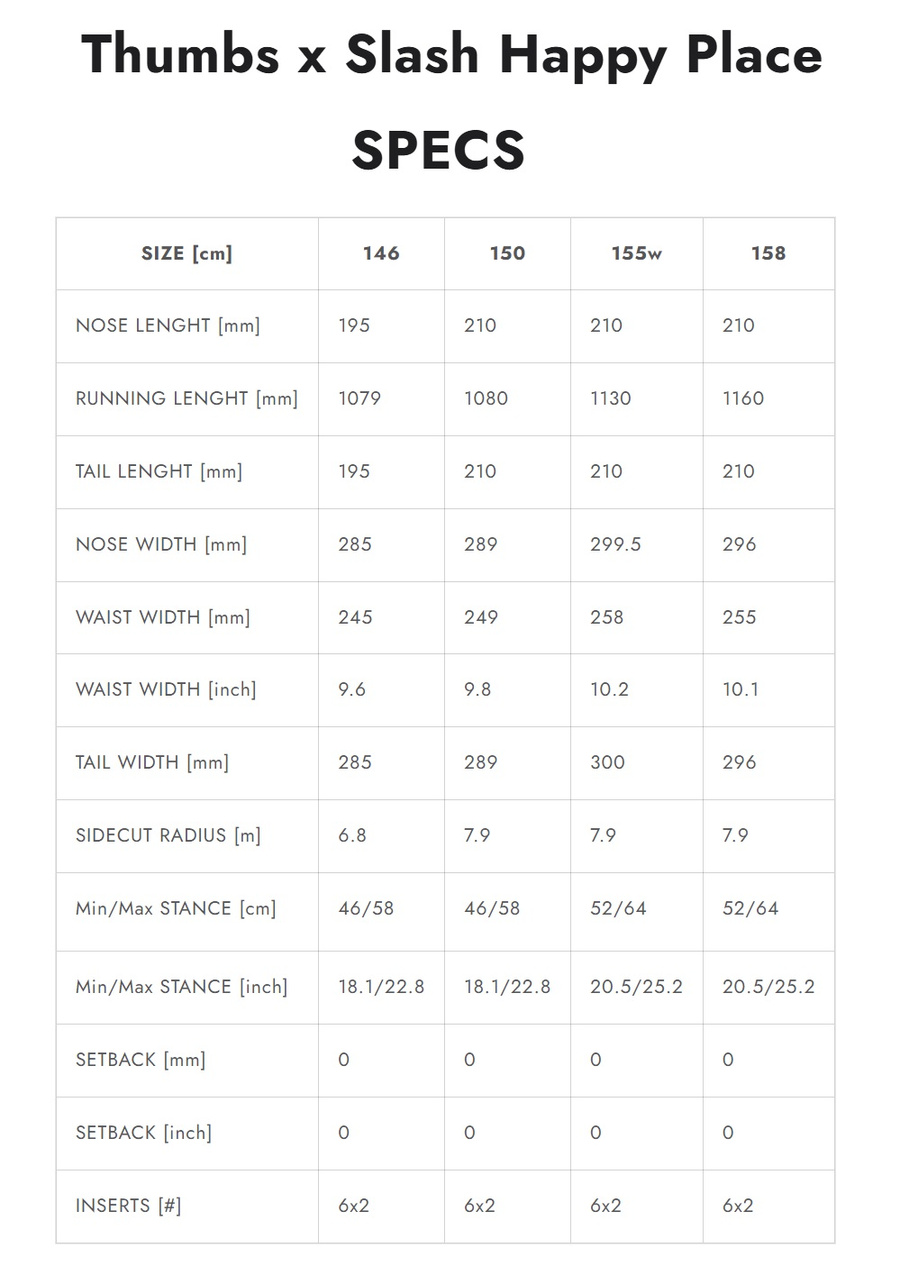The height and width of the screenshot is (1277, 900).
Task: Click the 300 tail width value
Action: [607, 762]
